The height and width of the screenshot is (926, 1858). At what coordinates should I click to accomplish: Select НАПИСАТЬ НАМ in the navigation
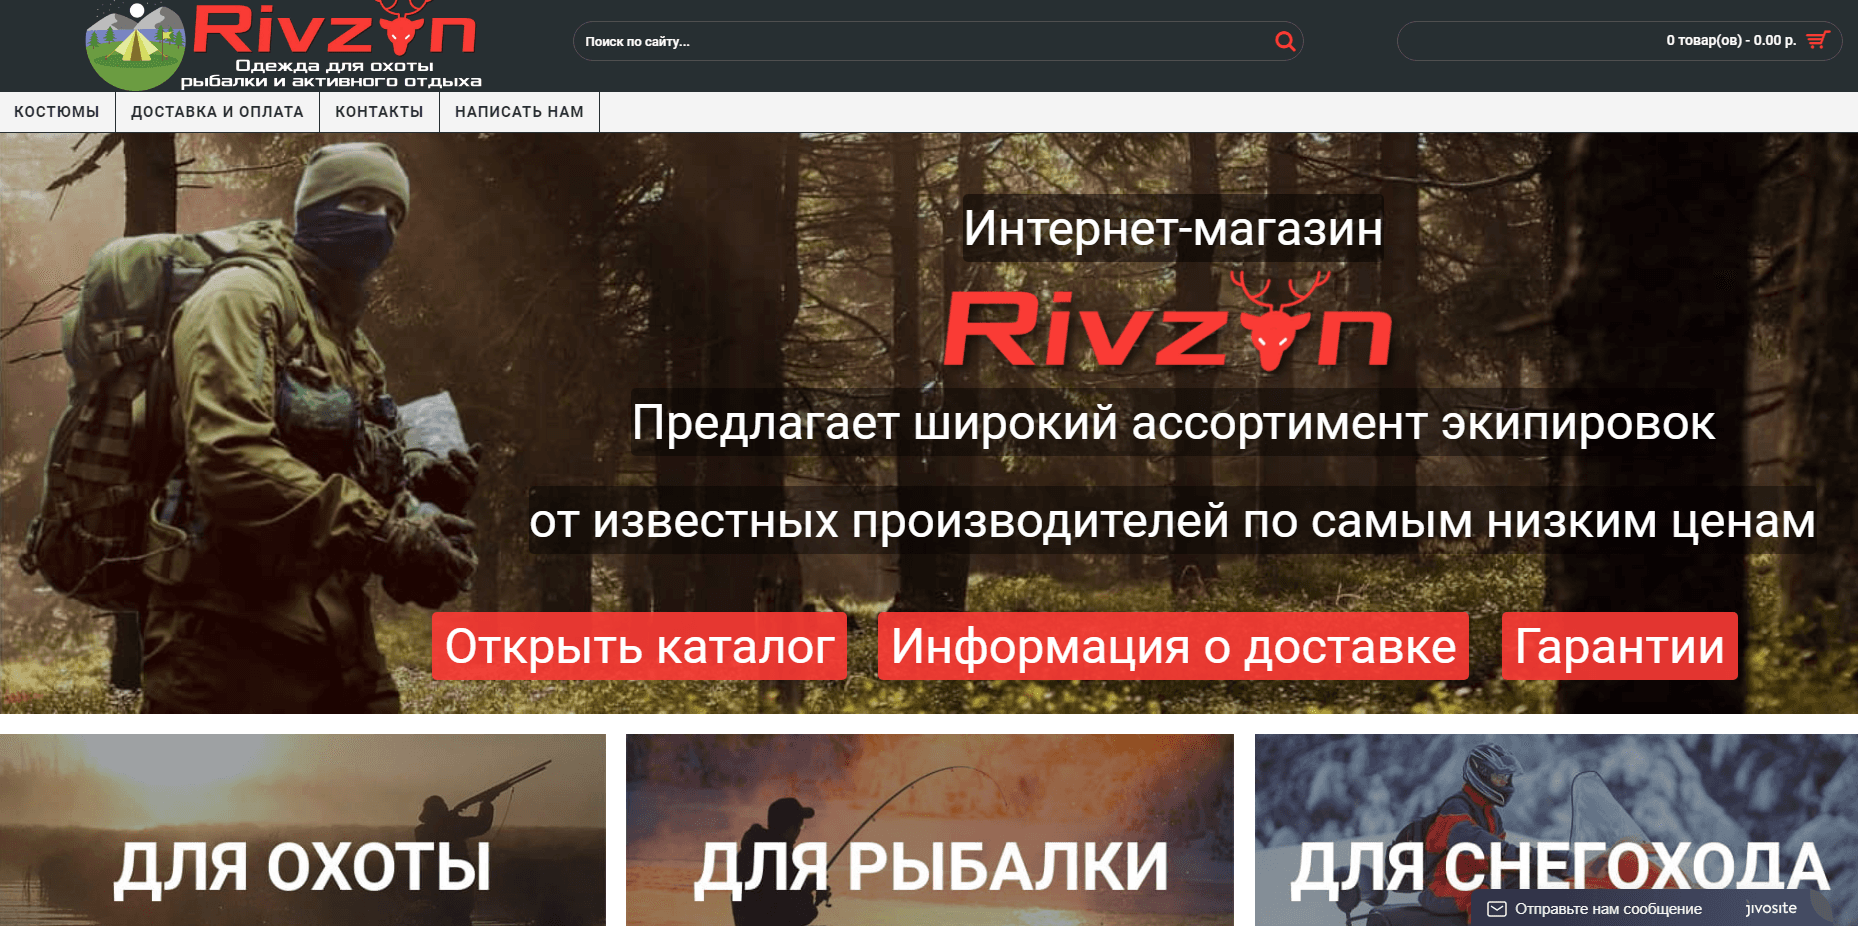coord(519,112)
